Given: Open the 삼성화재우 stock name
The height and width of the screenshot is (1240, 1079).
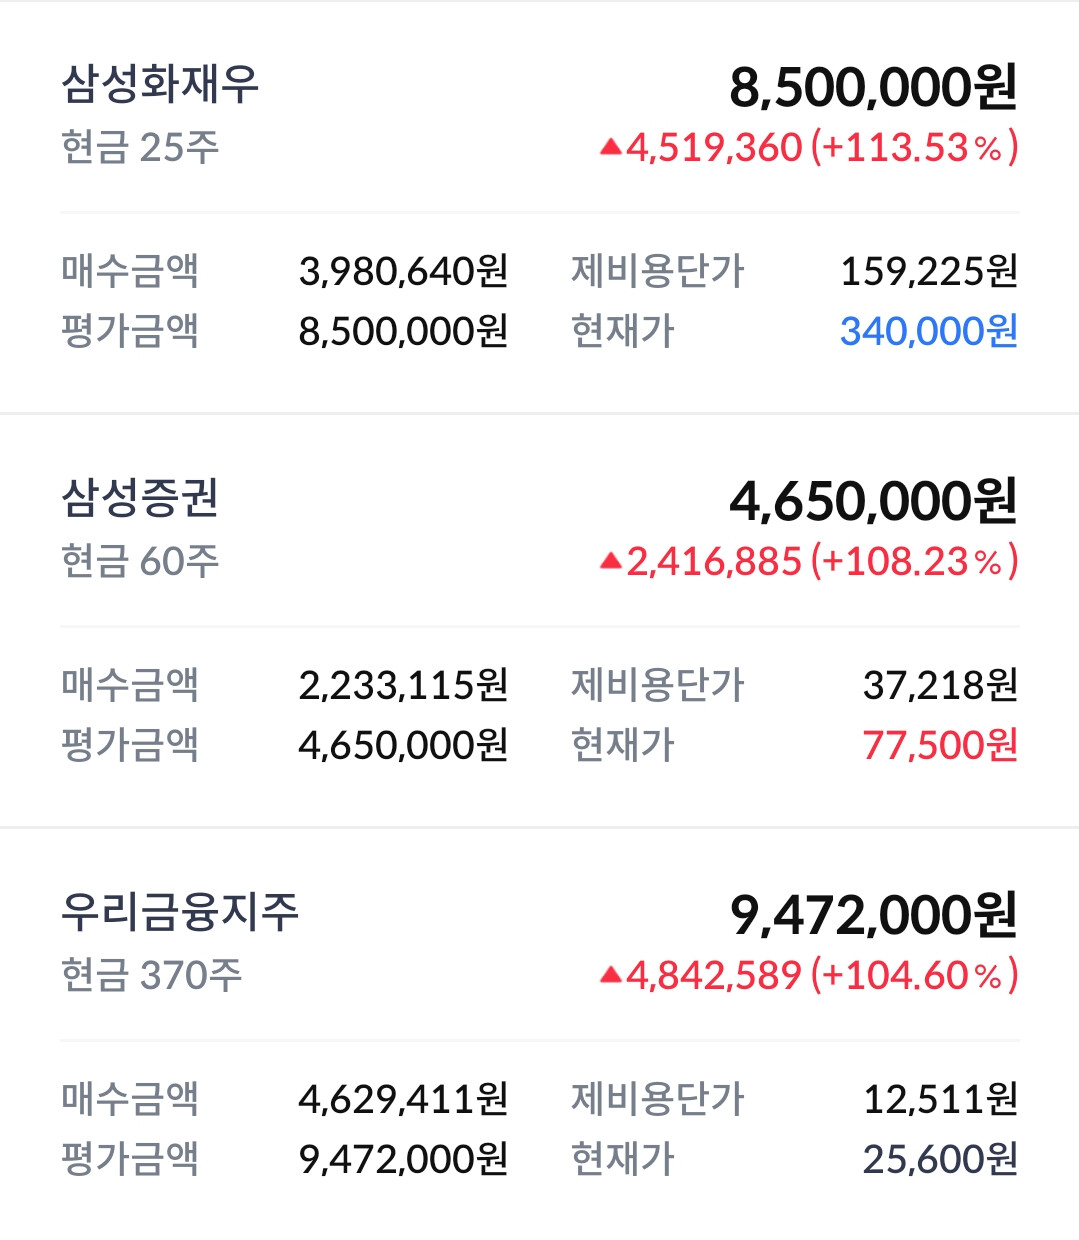Looking at the screenshot, I should (160, 84).
